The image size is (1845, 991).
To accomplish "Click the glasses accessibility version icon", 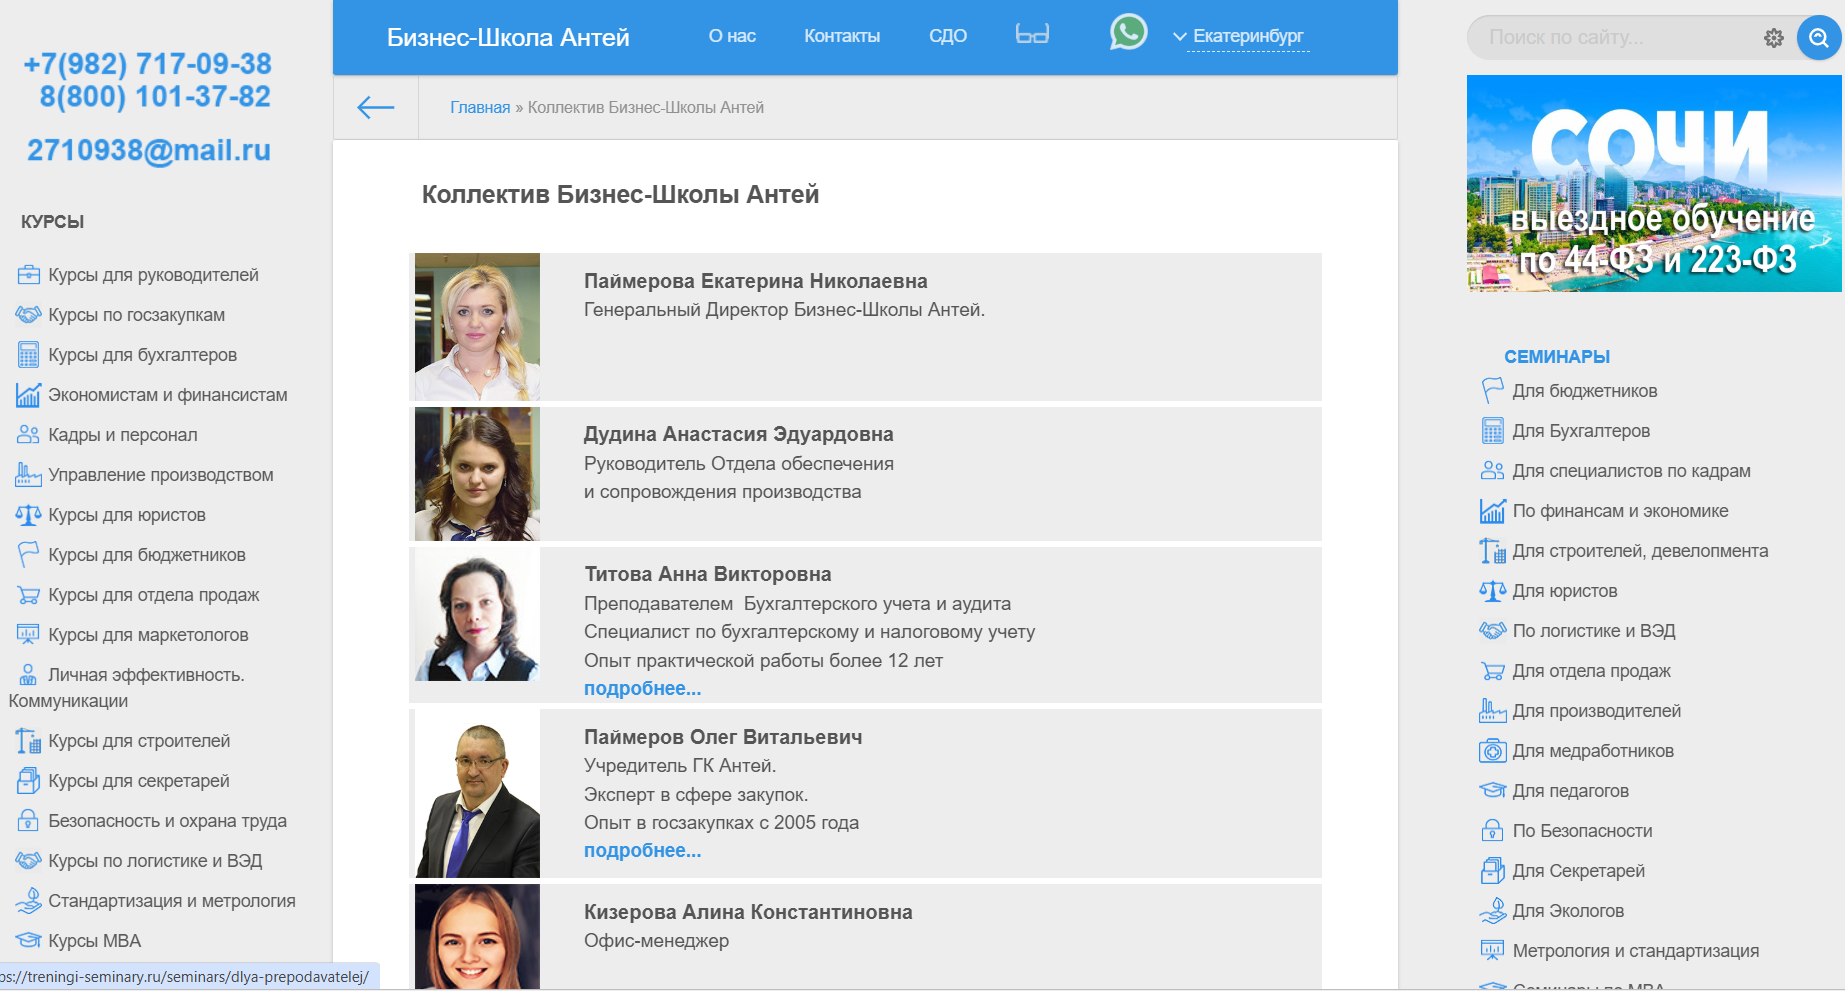I will click(1032, 35).
